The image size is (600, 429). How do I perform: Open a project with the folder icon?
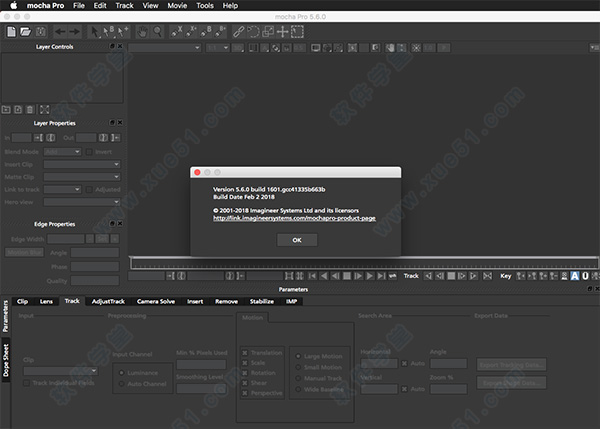[26, 32]
